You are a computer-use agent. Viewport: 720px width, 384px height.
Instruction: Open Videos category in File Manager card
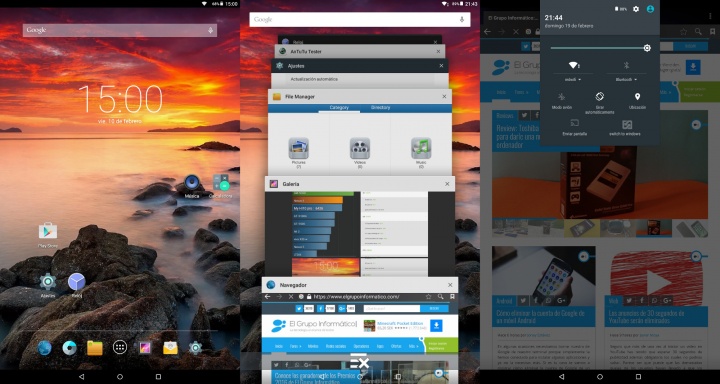point(360,152)
